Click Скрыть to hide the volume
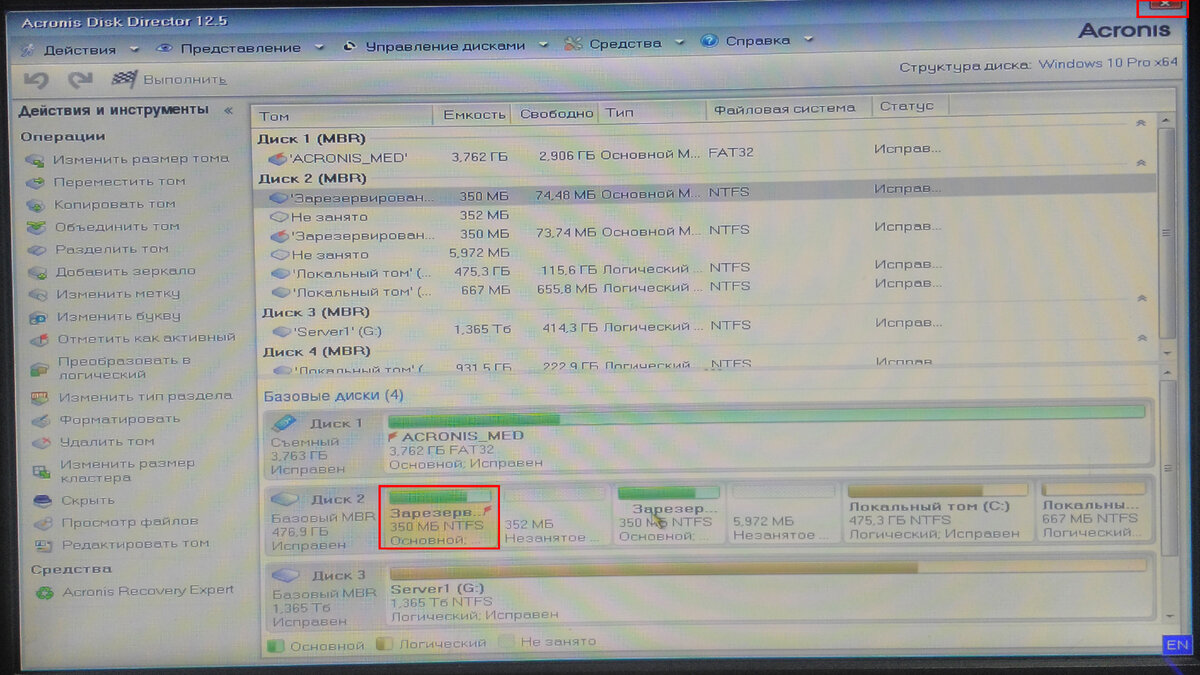 (75, 500)
